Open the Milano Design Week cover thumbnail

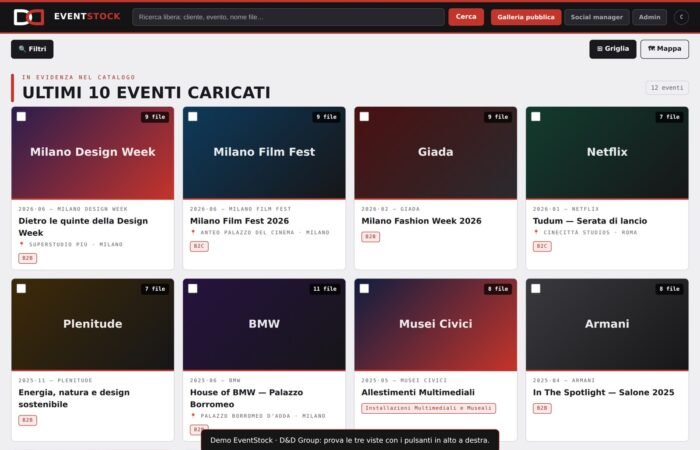[93, 153]
